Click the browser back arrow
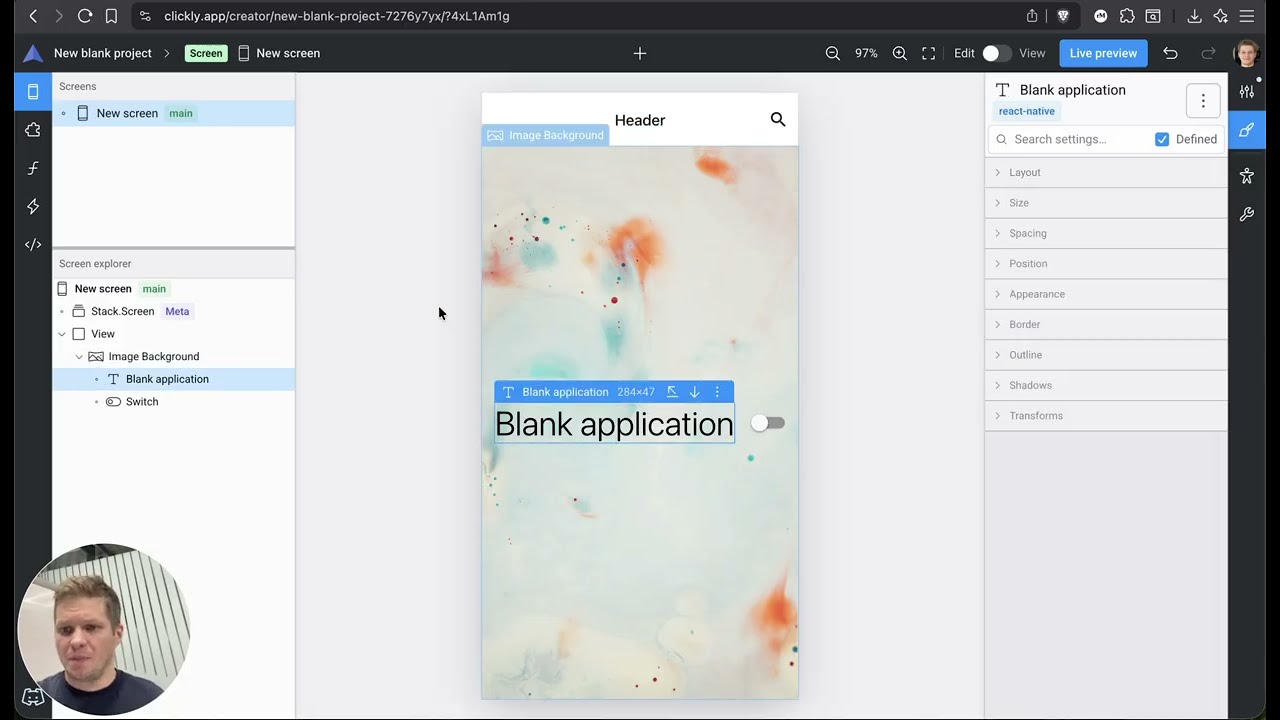This screenshot has width=1280, height=720. click(x=33, y=16)
